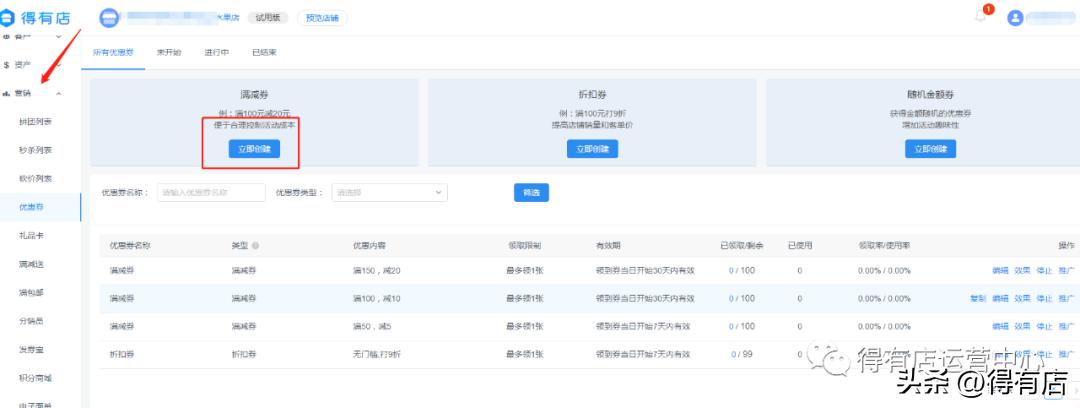Expand the 资产 sidebar section
The width and height of the screenshot is (1080, 408).
[59, 65]
